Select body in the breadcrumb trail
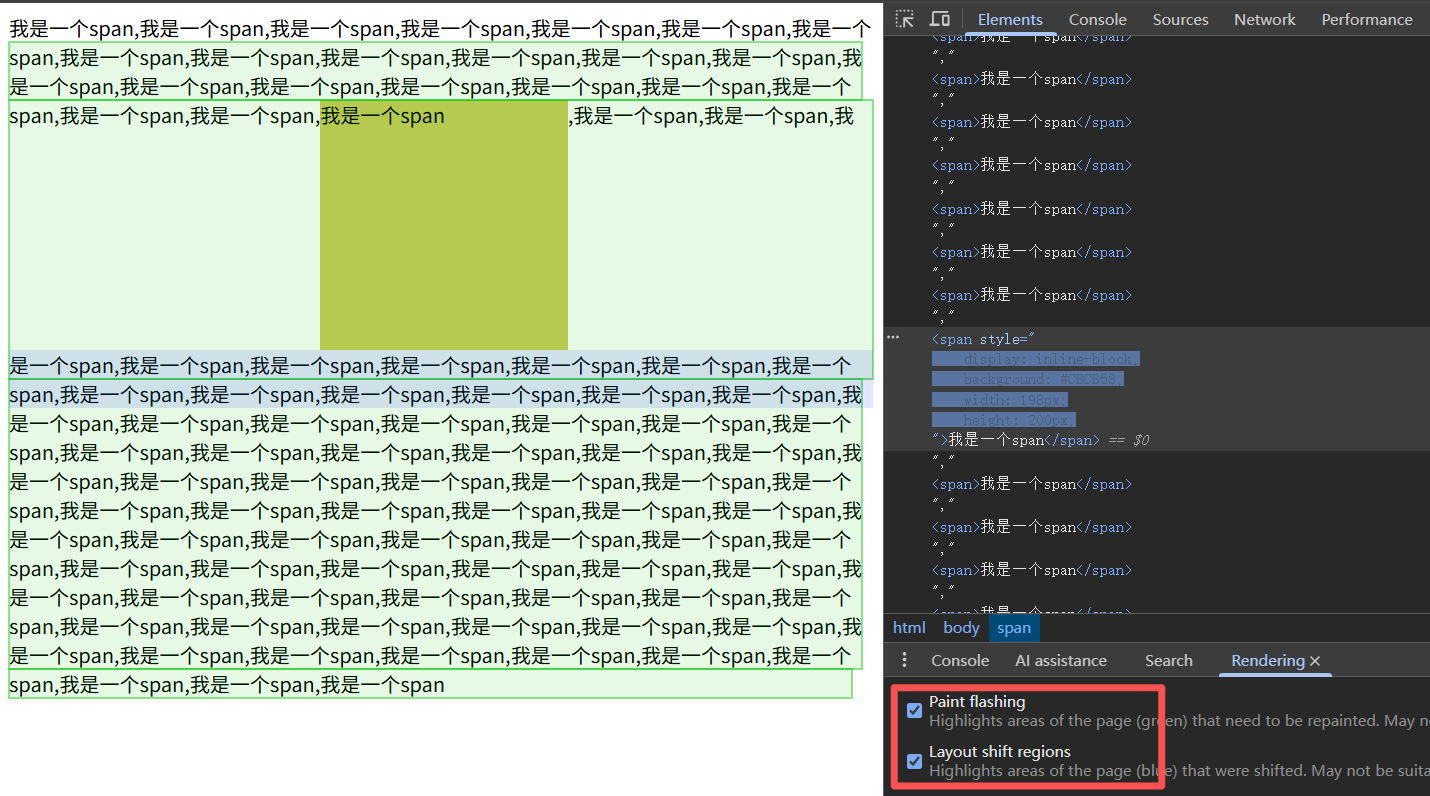This screenshot has width=1430, height=796. (x=961, y=628)
